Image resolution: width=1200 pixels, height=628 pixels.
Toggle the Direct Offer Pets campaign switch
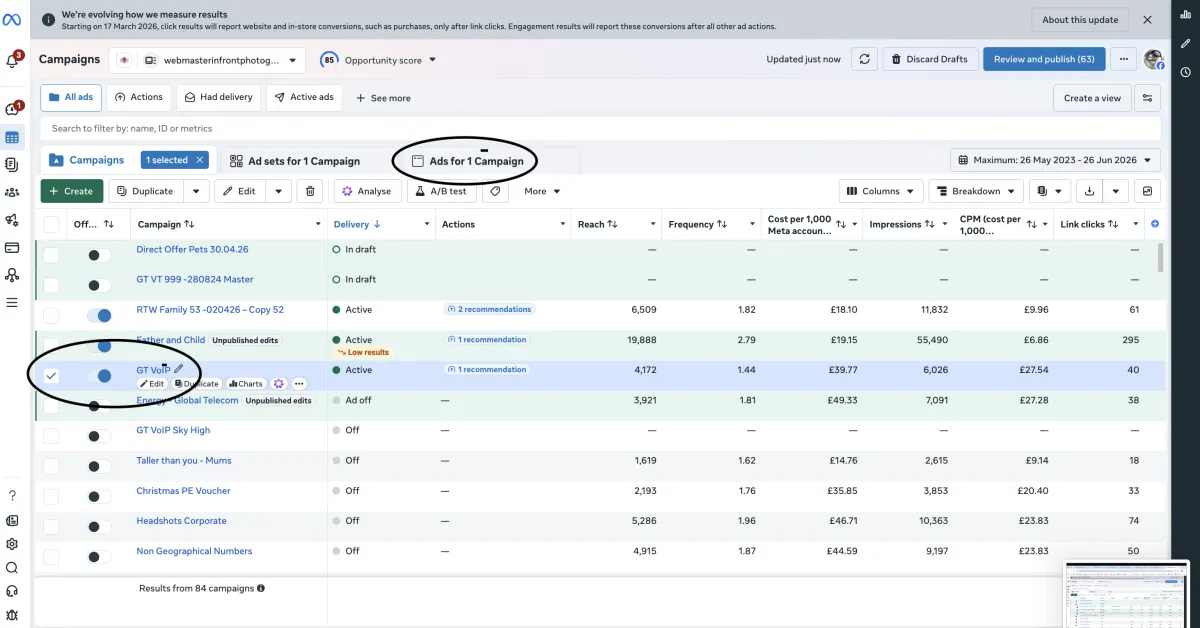[99, 256]
